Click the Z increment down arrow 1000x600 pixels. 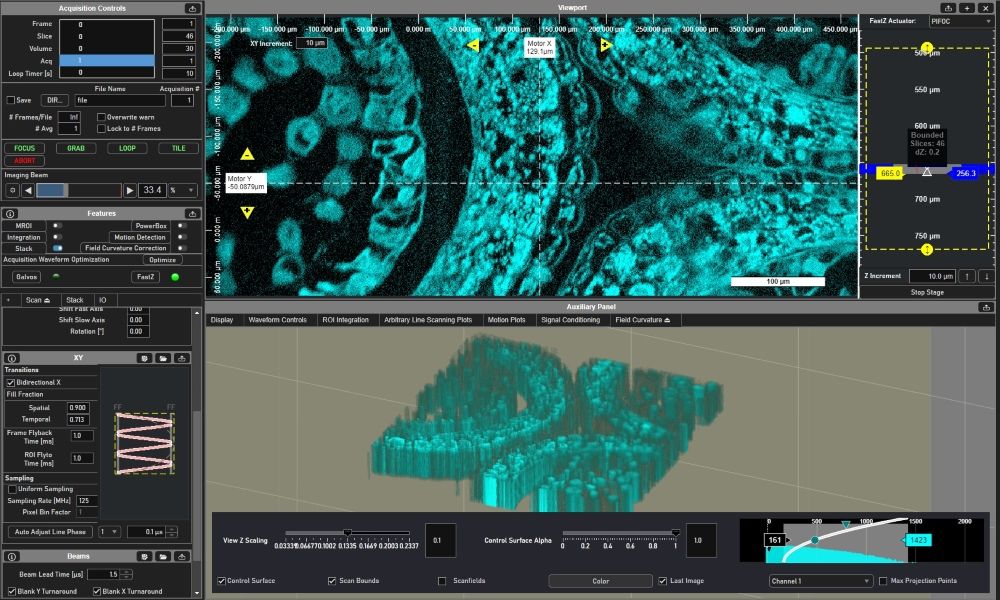coord(986,276)
